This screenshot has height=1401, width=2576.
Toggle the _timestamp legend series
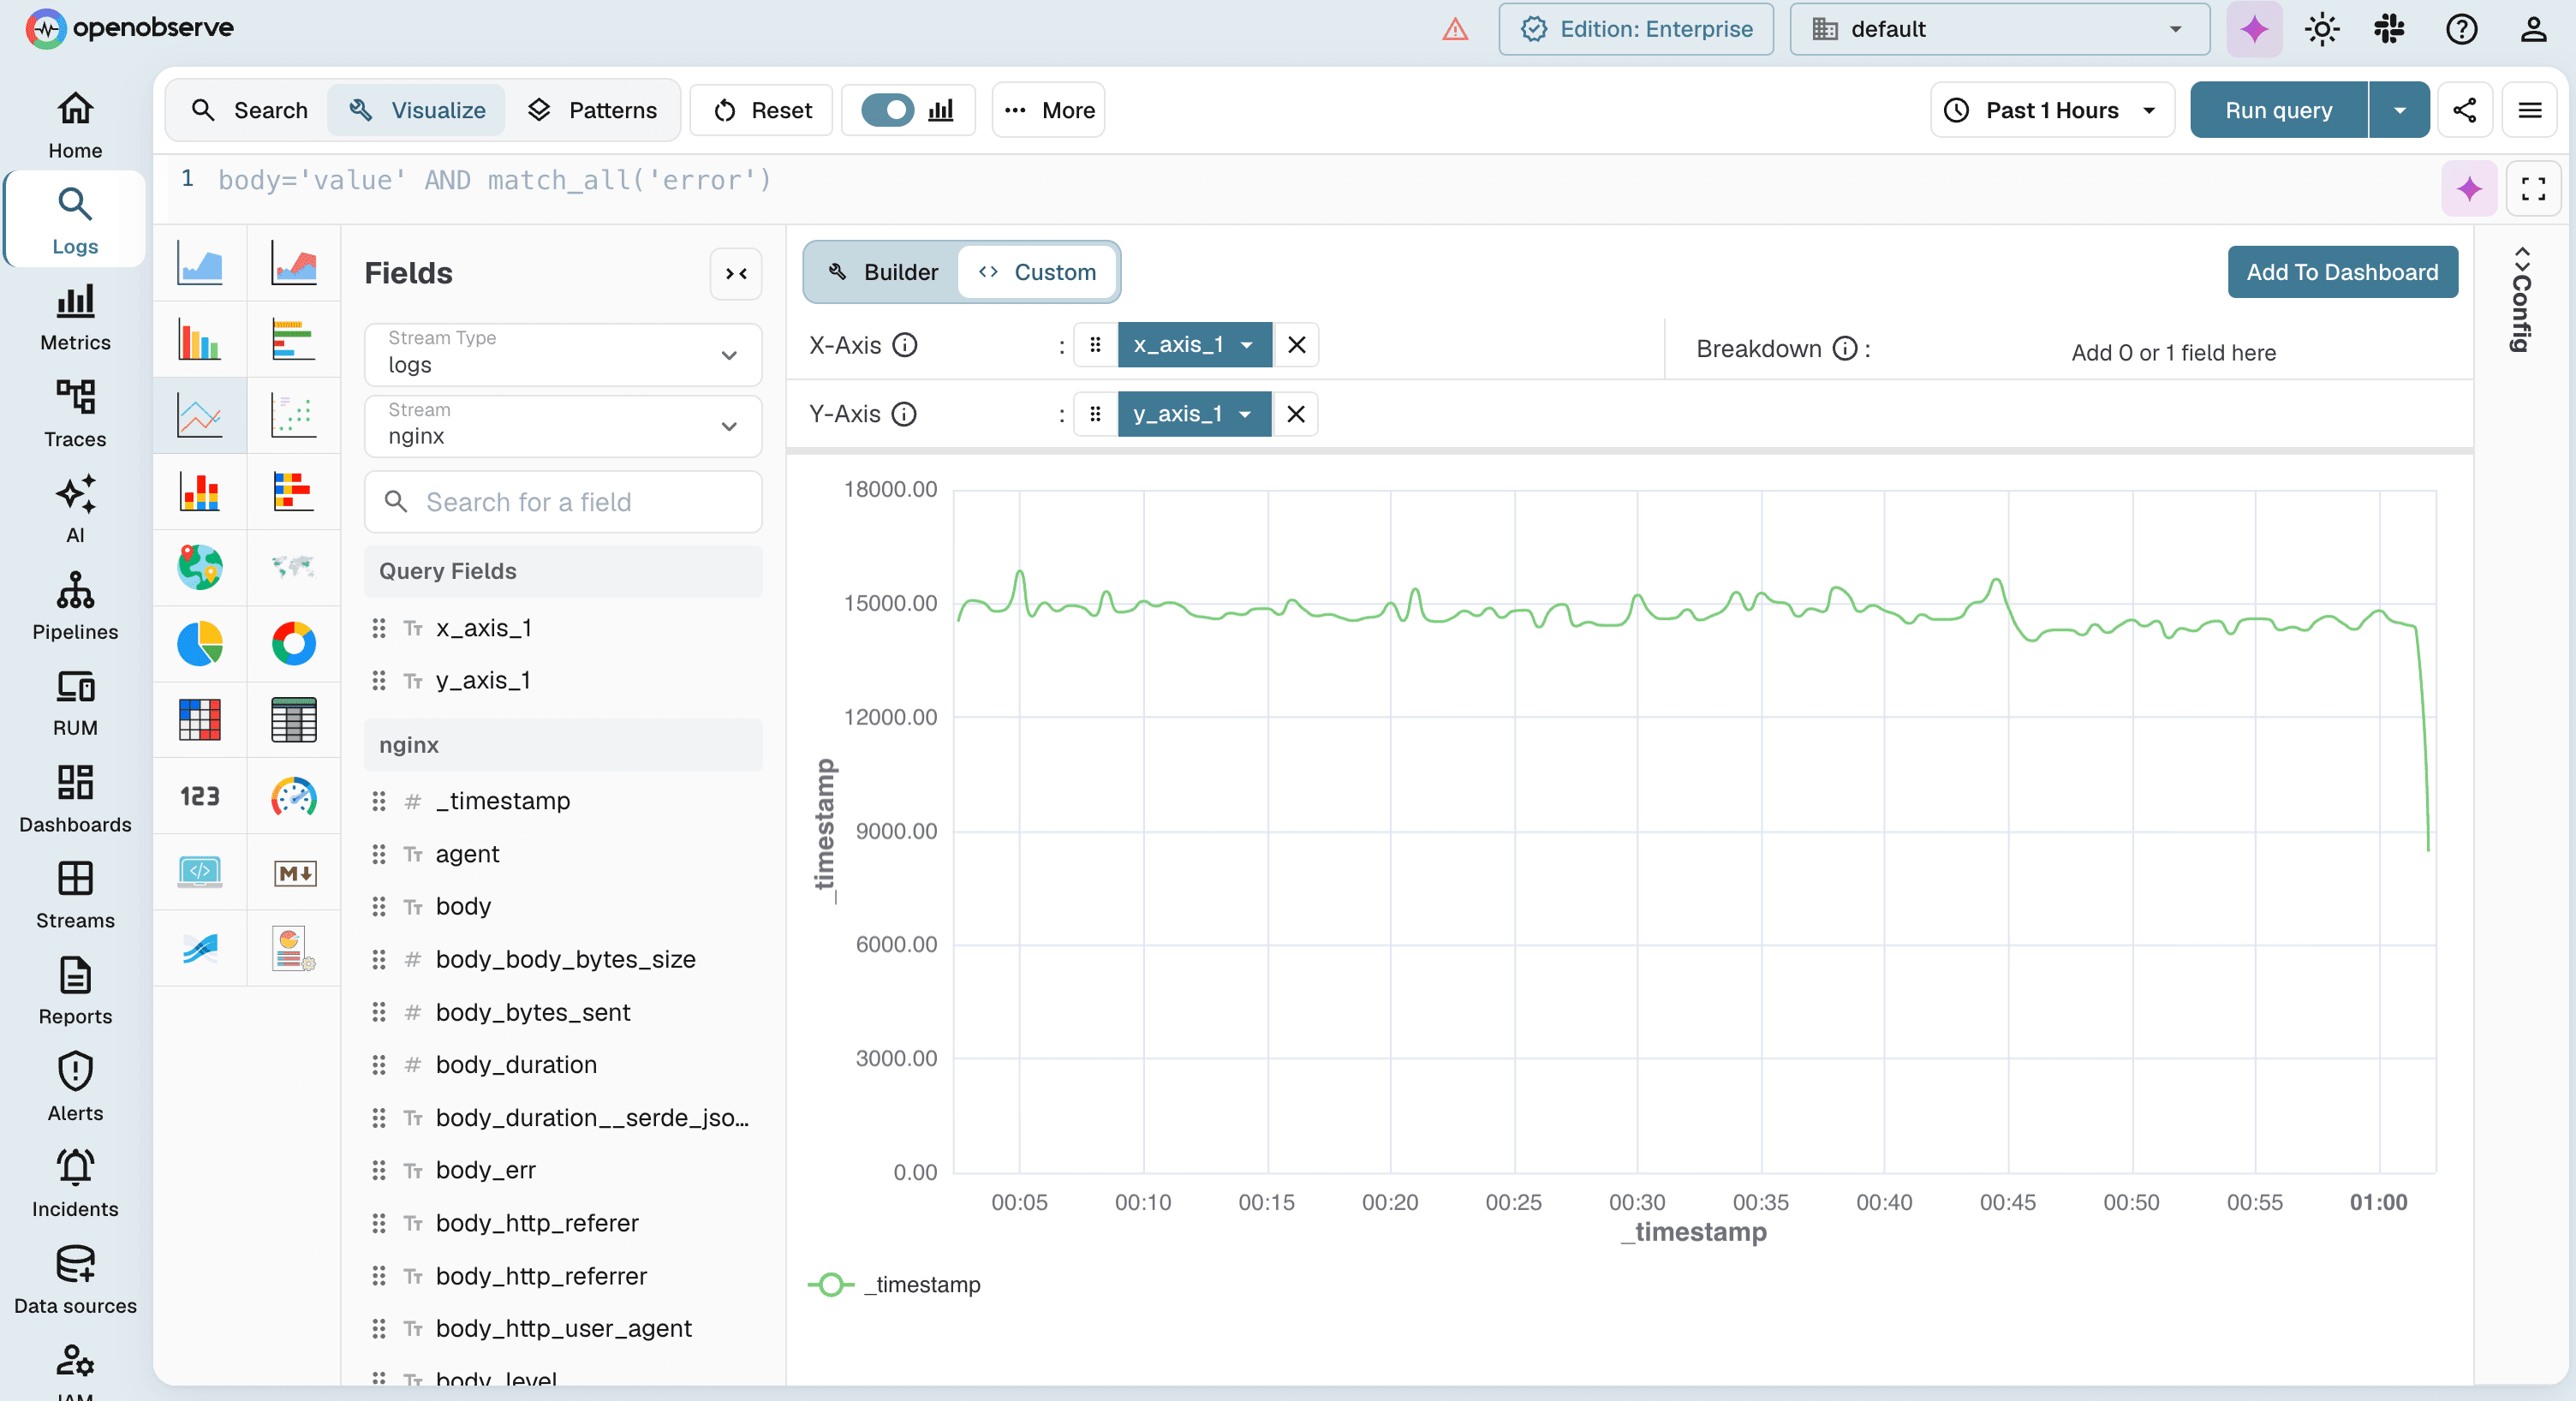(895, 1284)
